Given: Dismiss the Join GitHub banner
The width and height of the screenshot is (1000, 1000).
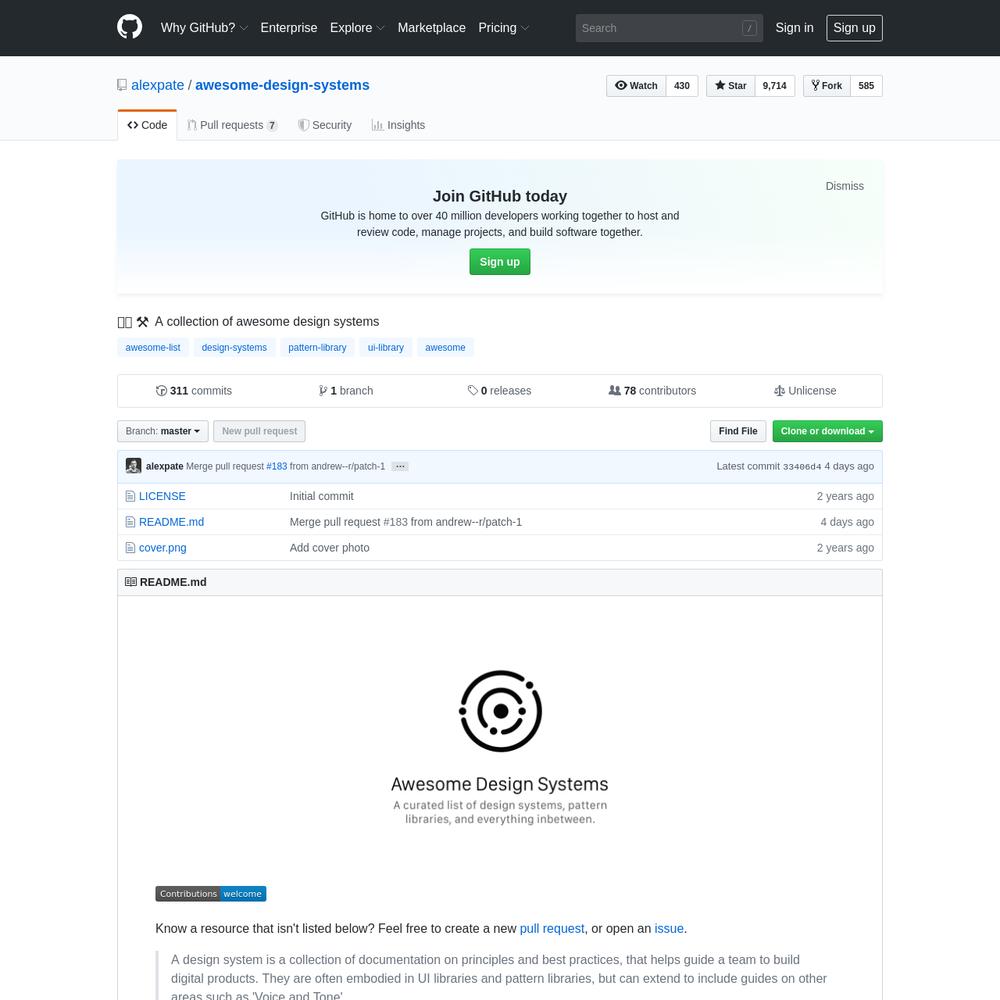Looking at the screenshot, I should pyautogui.click(x=844, y=186).
